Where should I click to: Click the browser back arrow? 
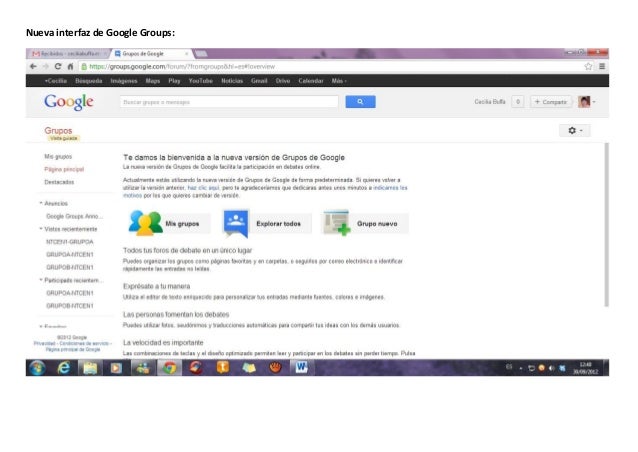[33, 66]
